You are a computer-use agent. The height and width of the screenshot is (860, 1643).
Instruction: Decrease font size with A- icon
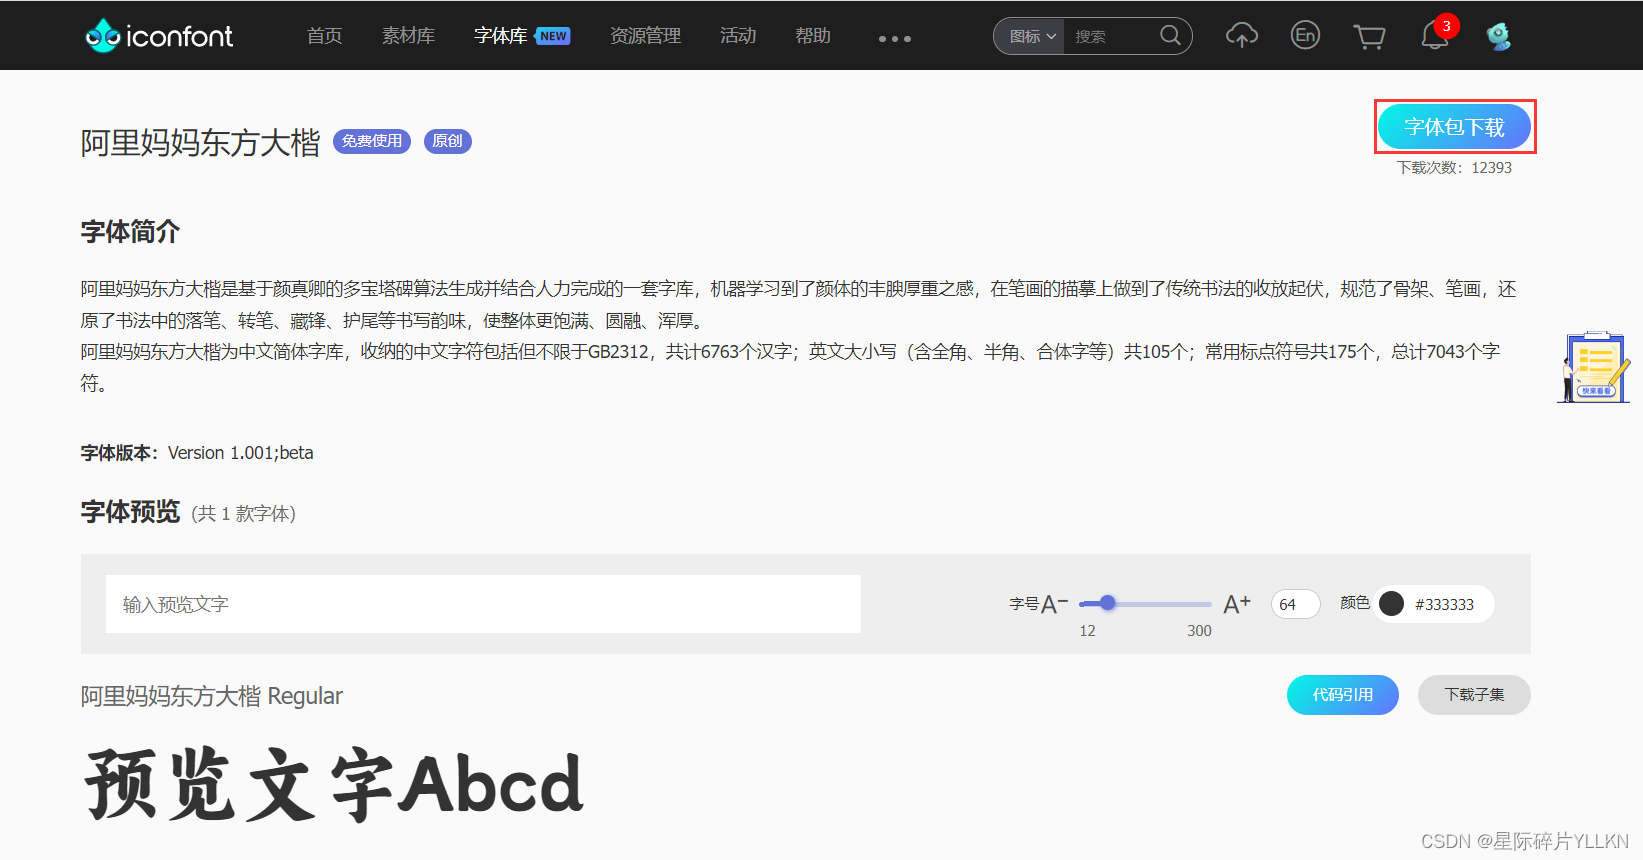pyautogui.click(x=1055, y=604)
